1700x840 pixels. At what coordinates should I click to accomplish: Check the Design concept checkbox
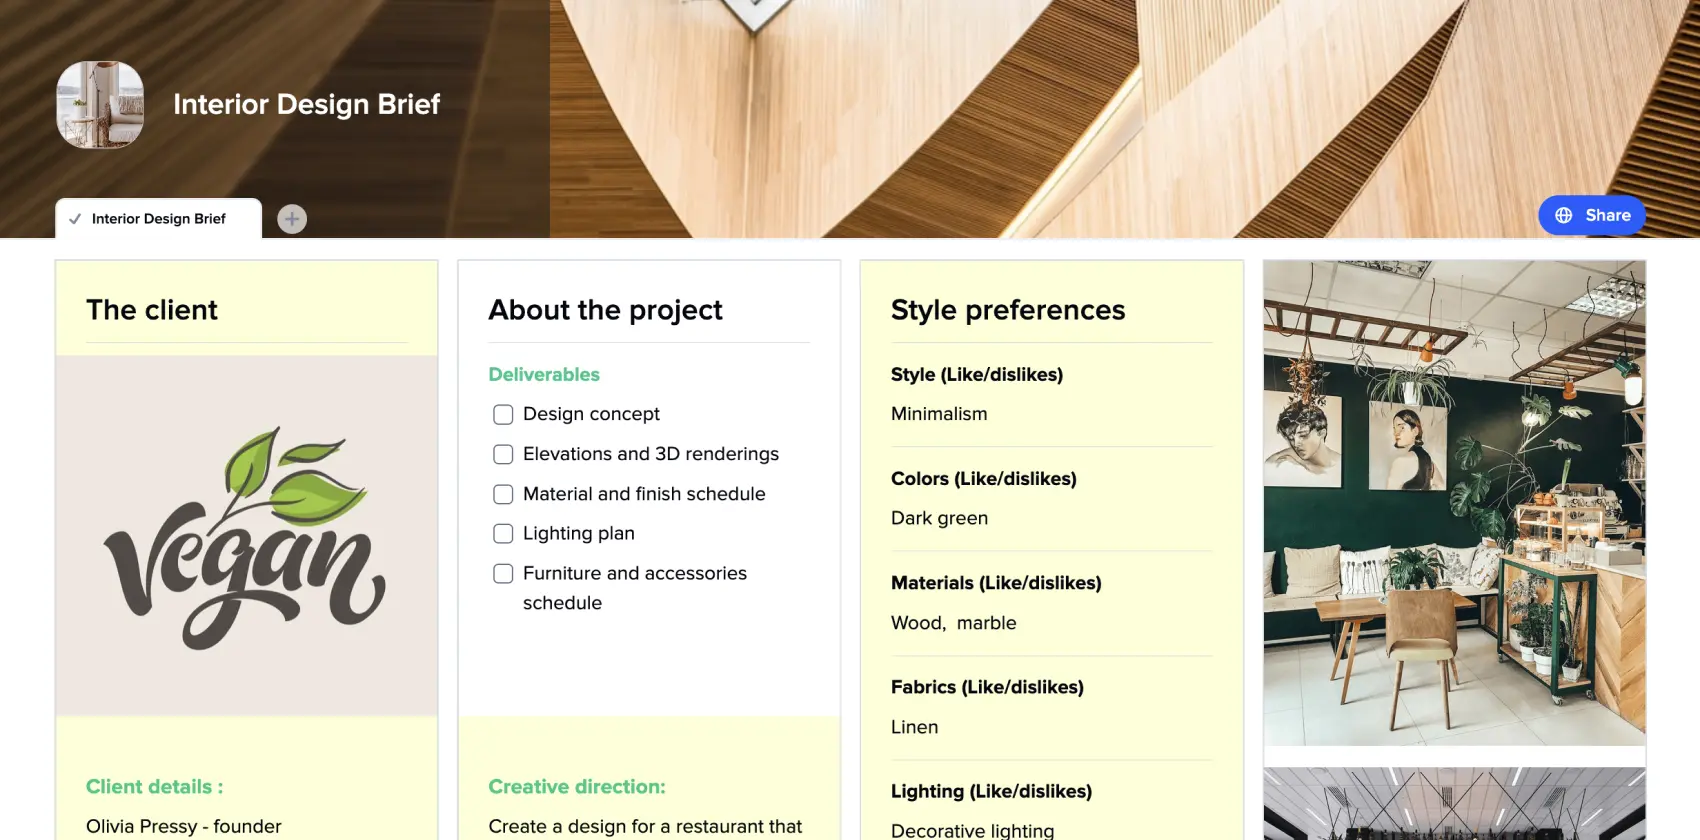pos(503,414)
